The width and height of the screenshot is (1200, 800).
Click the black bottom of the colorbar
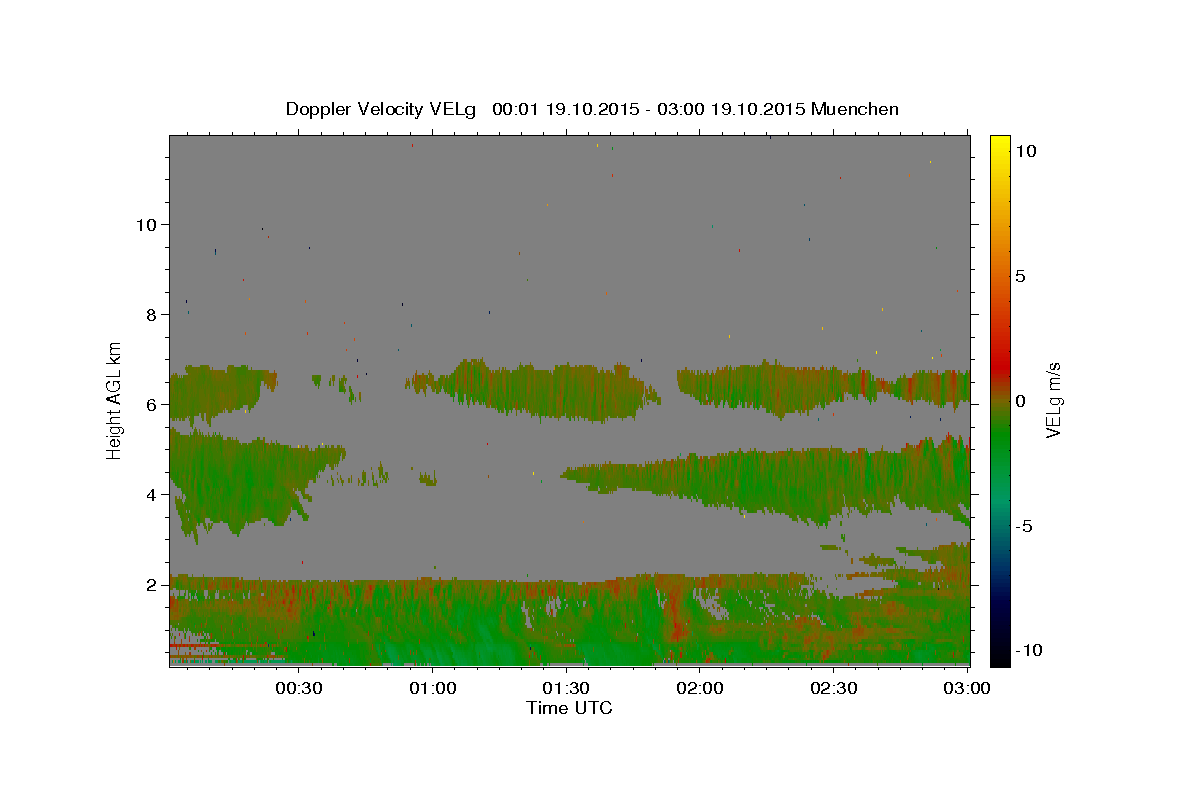coord(1000,656)
